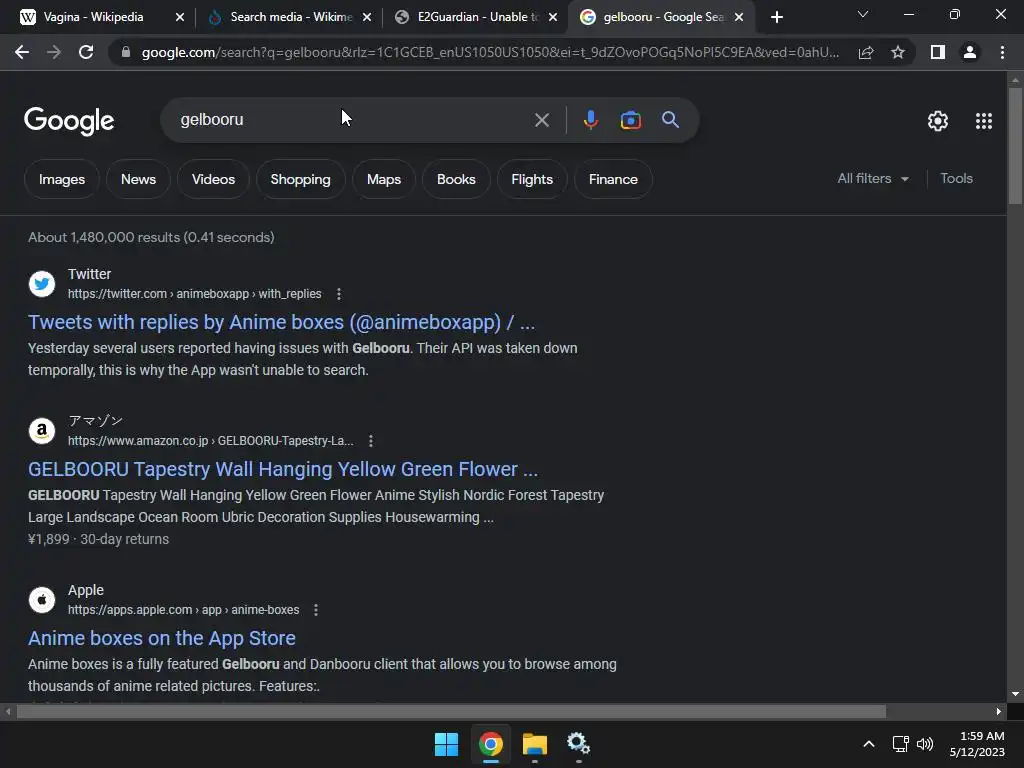Image resolution: width=1024 pixels, height=768 pixels.
Task: Filter results by Finance
Action: 613,179
